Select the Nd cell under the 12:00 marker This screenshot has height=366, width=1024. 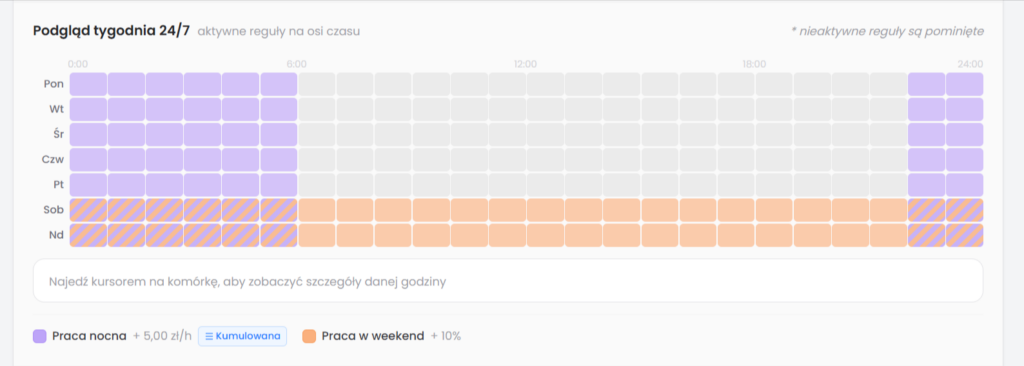point(545,235)
